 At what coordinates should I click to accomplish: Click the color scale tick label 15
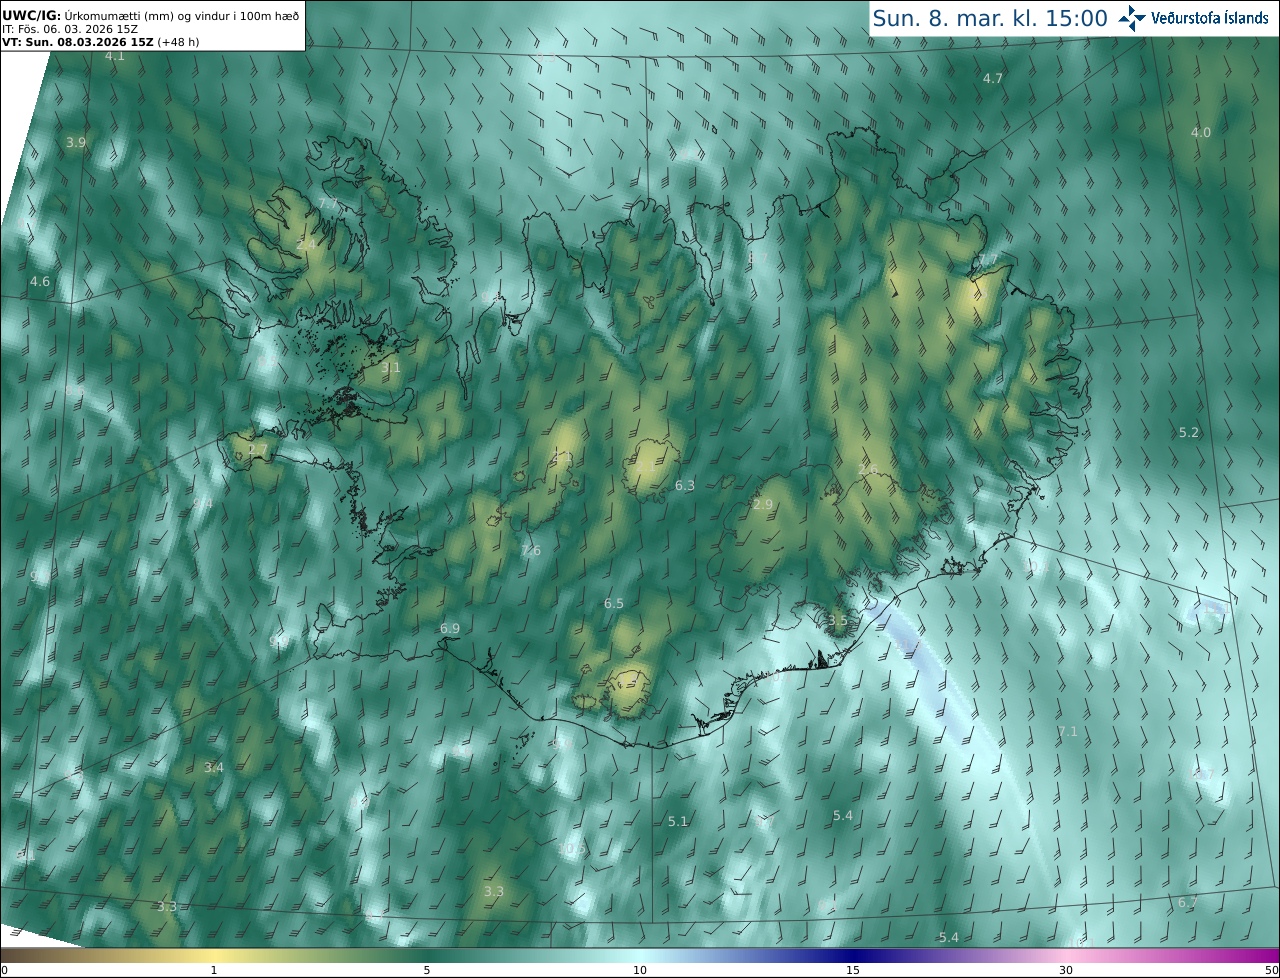coord(853,970)
